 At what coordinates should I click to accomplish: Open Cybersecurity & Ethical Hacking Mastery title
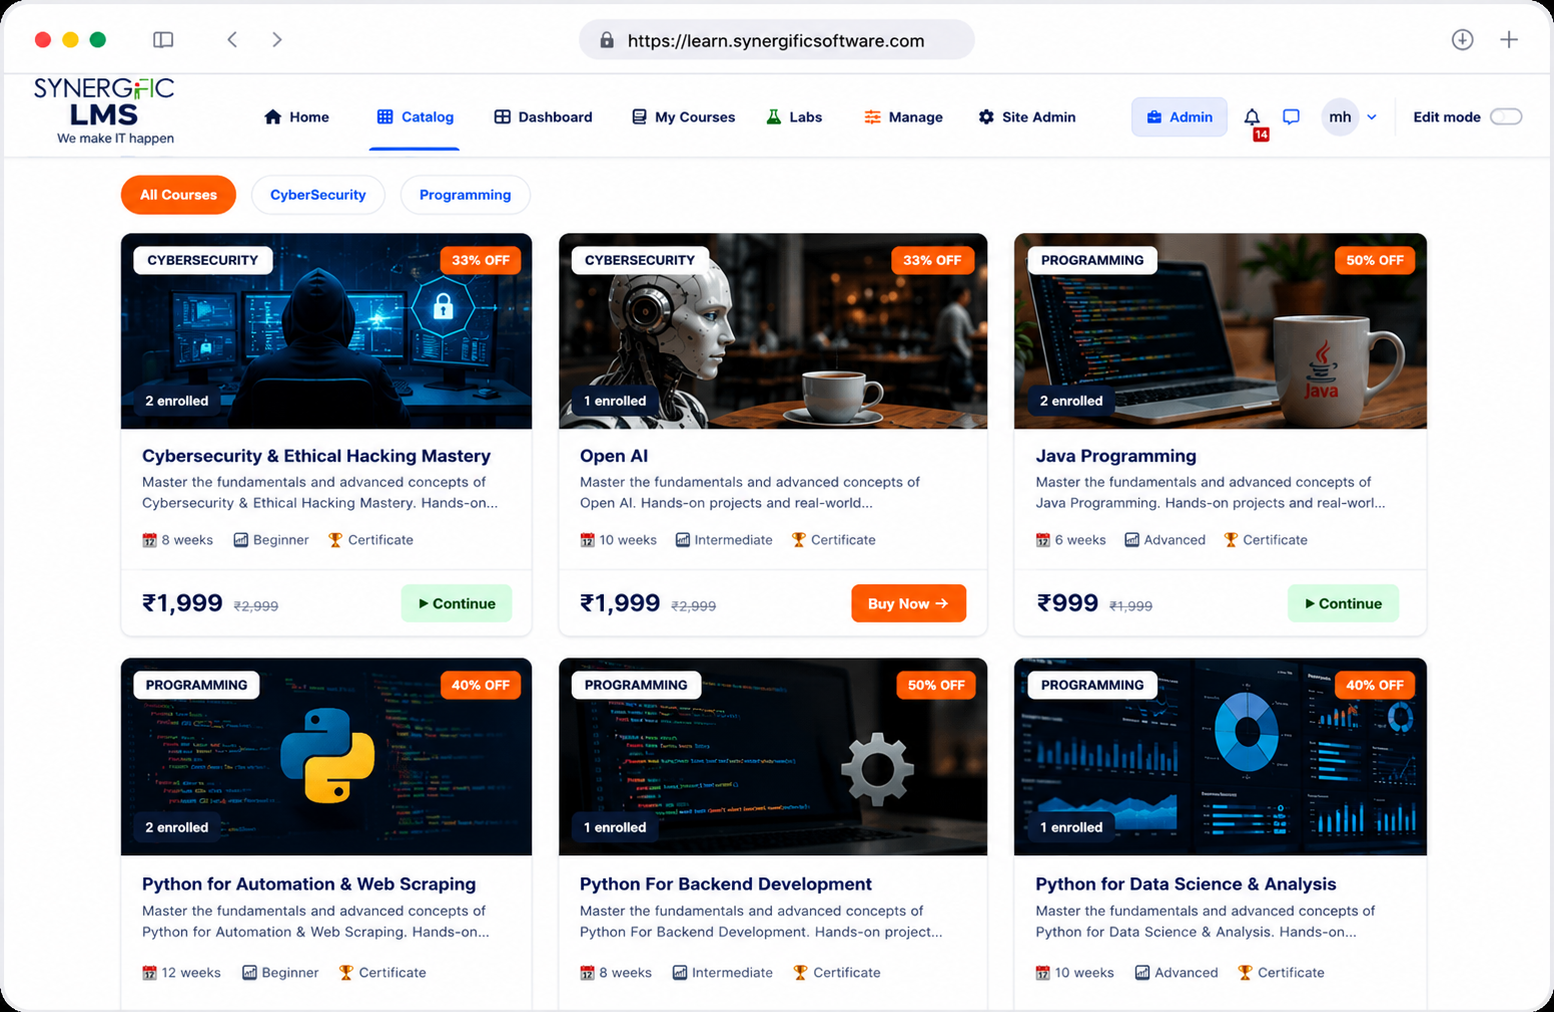point(316,456)
